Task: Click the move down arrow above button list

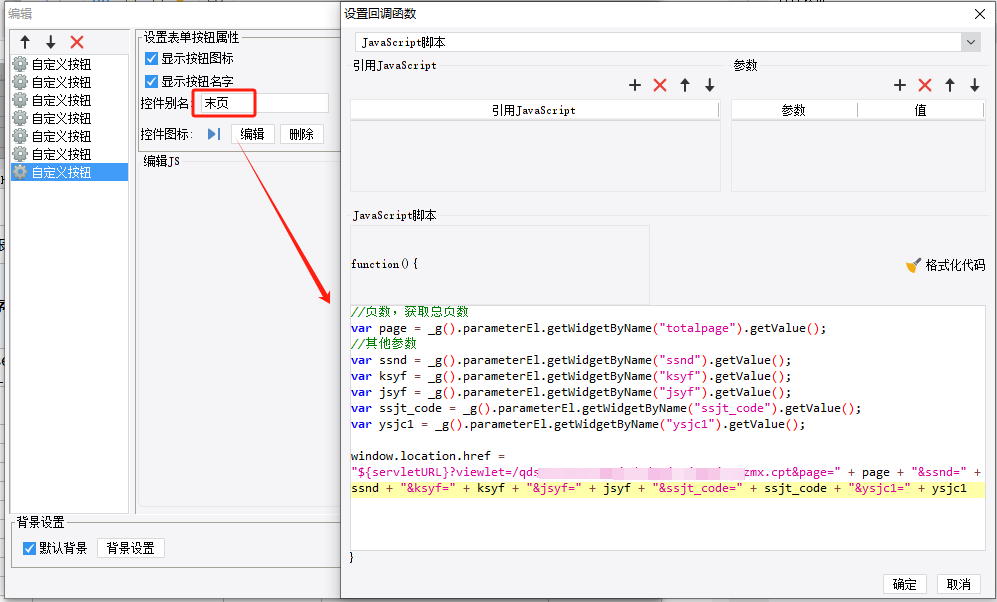Action: coord(51,42)
